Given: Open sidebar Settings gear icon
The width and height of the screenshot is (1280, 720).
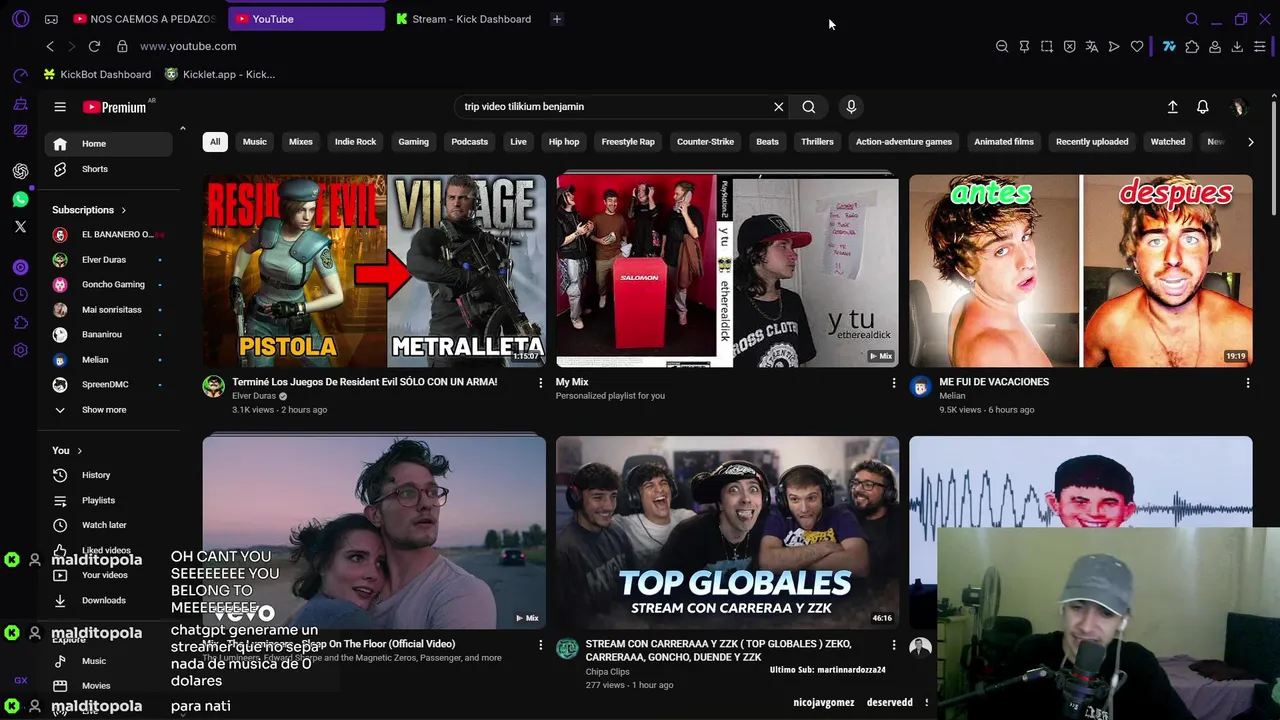Looking at the screenshot, I should tap(21, 350).
